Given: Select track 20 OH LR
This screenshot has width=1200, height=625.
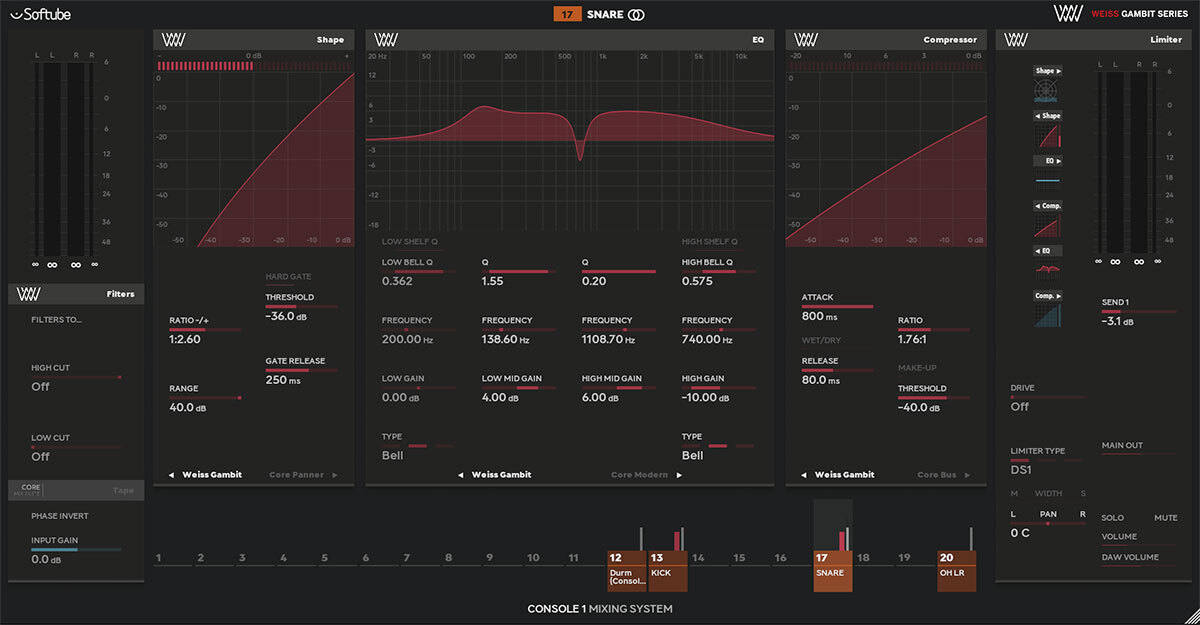Looking at the screenshot, I should pyautogui.click(x=957, y=571).
